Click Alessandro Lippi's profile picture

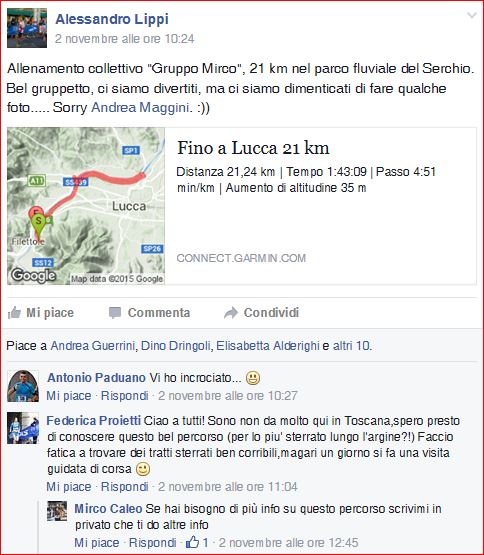27,28
